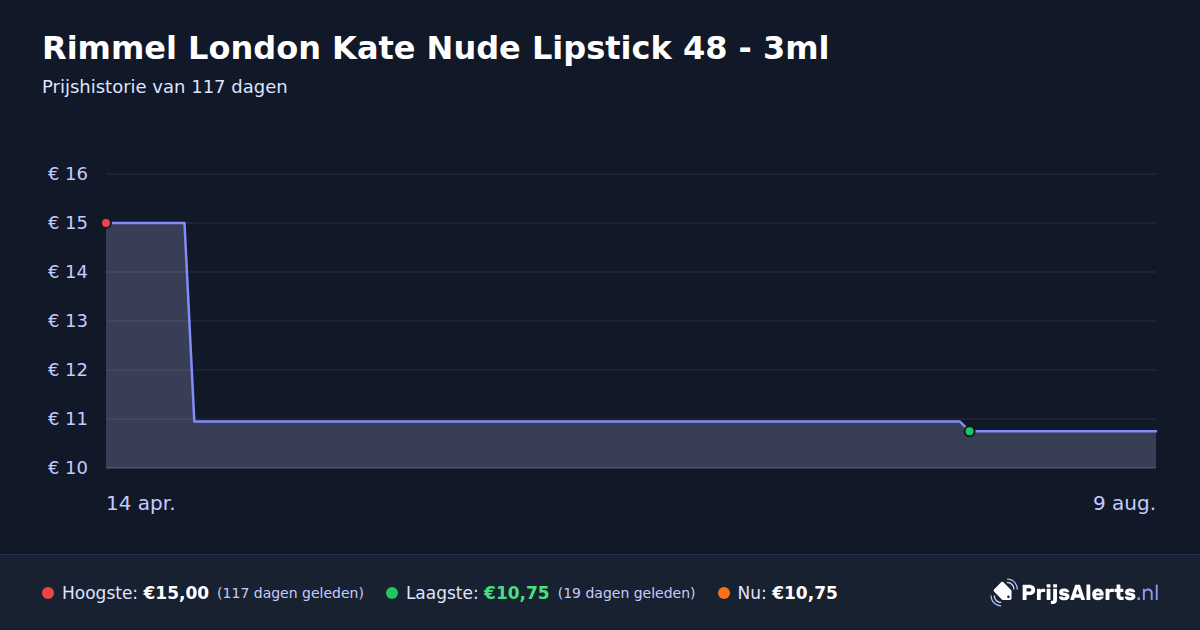The image size is (1200, 630).
Task: Click the 9 aug. end date label
Action: [1124, 504]
